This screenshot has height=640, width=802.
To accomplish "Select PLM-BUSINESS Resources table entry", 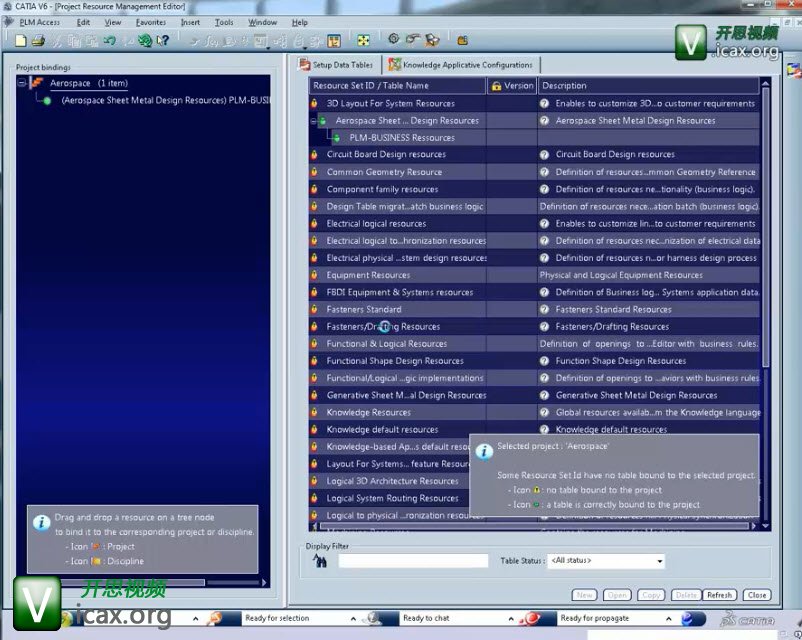I will (402, 138).
